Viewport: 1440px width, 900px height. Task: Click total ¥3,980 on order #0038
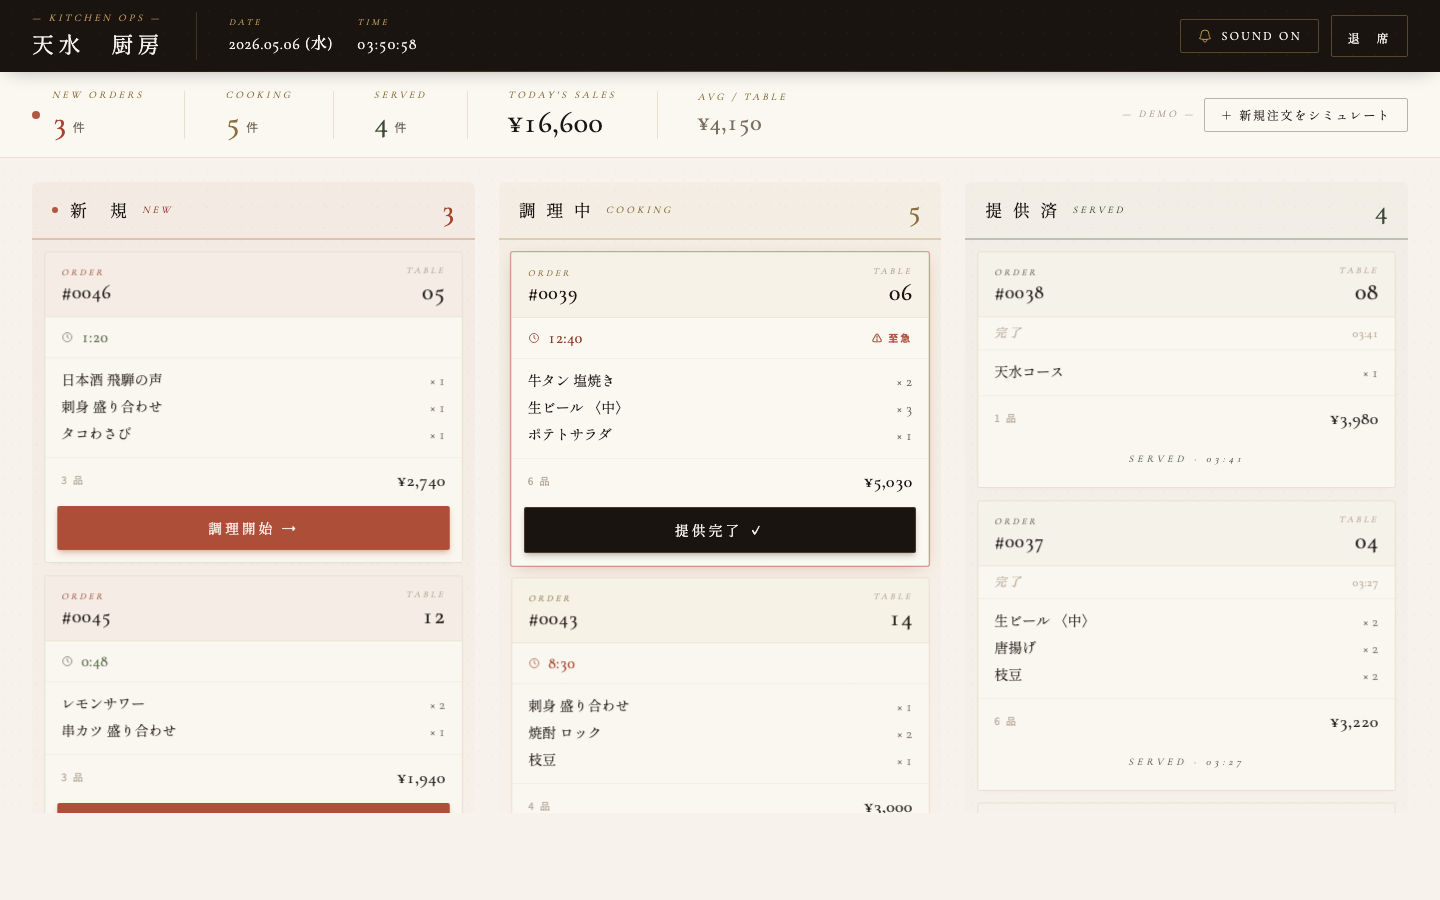[1354, 420]
